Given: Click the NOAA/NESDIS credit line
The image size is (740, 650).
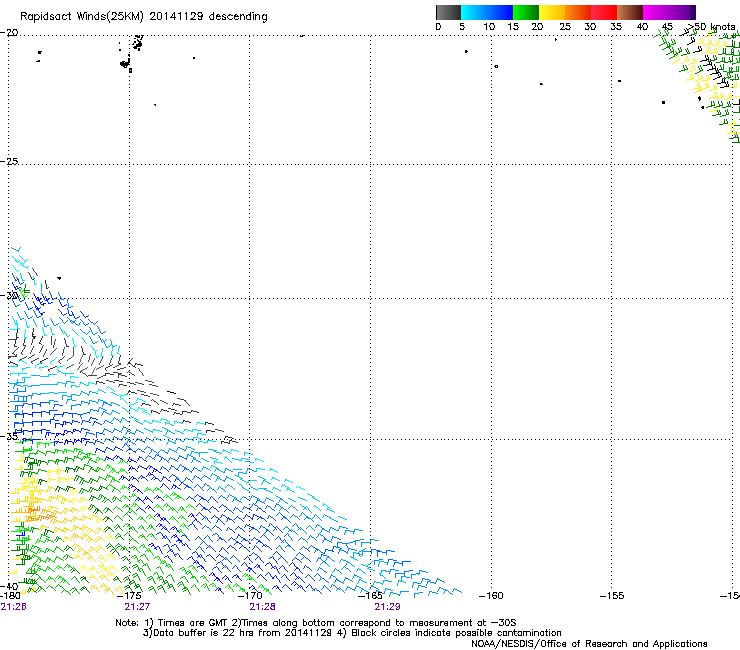Looking at the screenshot, I should tap(589, 644).
